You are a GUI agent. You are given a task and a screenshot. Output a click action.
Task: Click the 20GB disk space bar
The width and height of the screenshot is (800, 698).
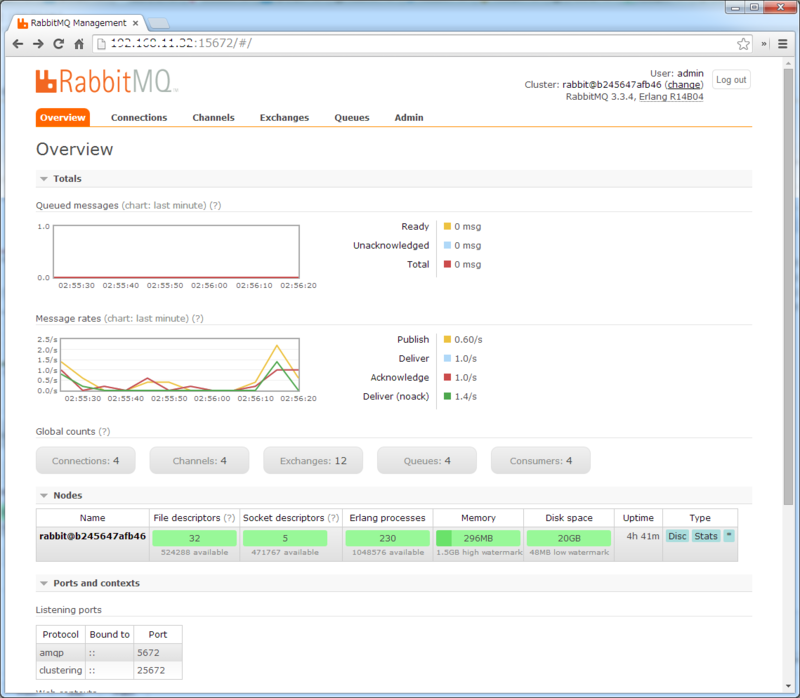click(569, 538)
